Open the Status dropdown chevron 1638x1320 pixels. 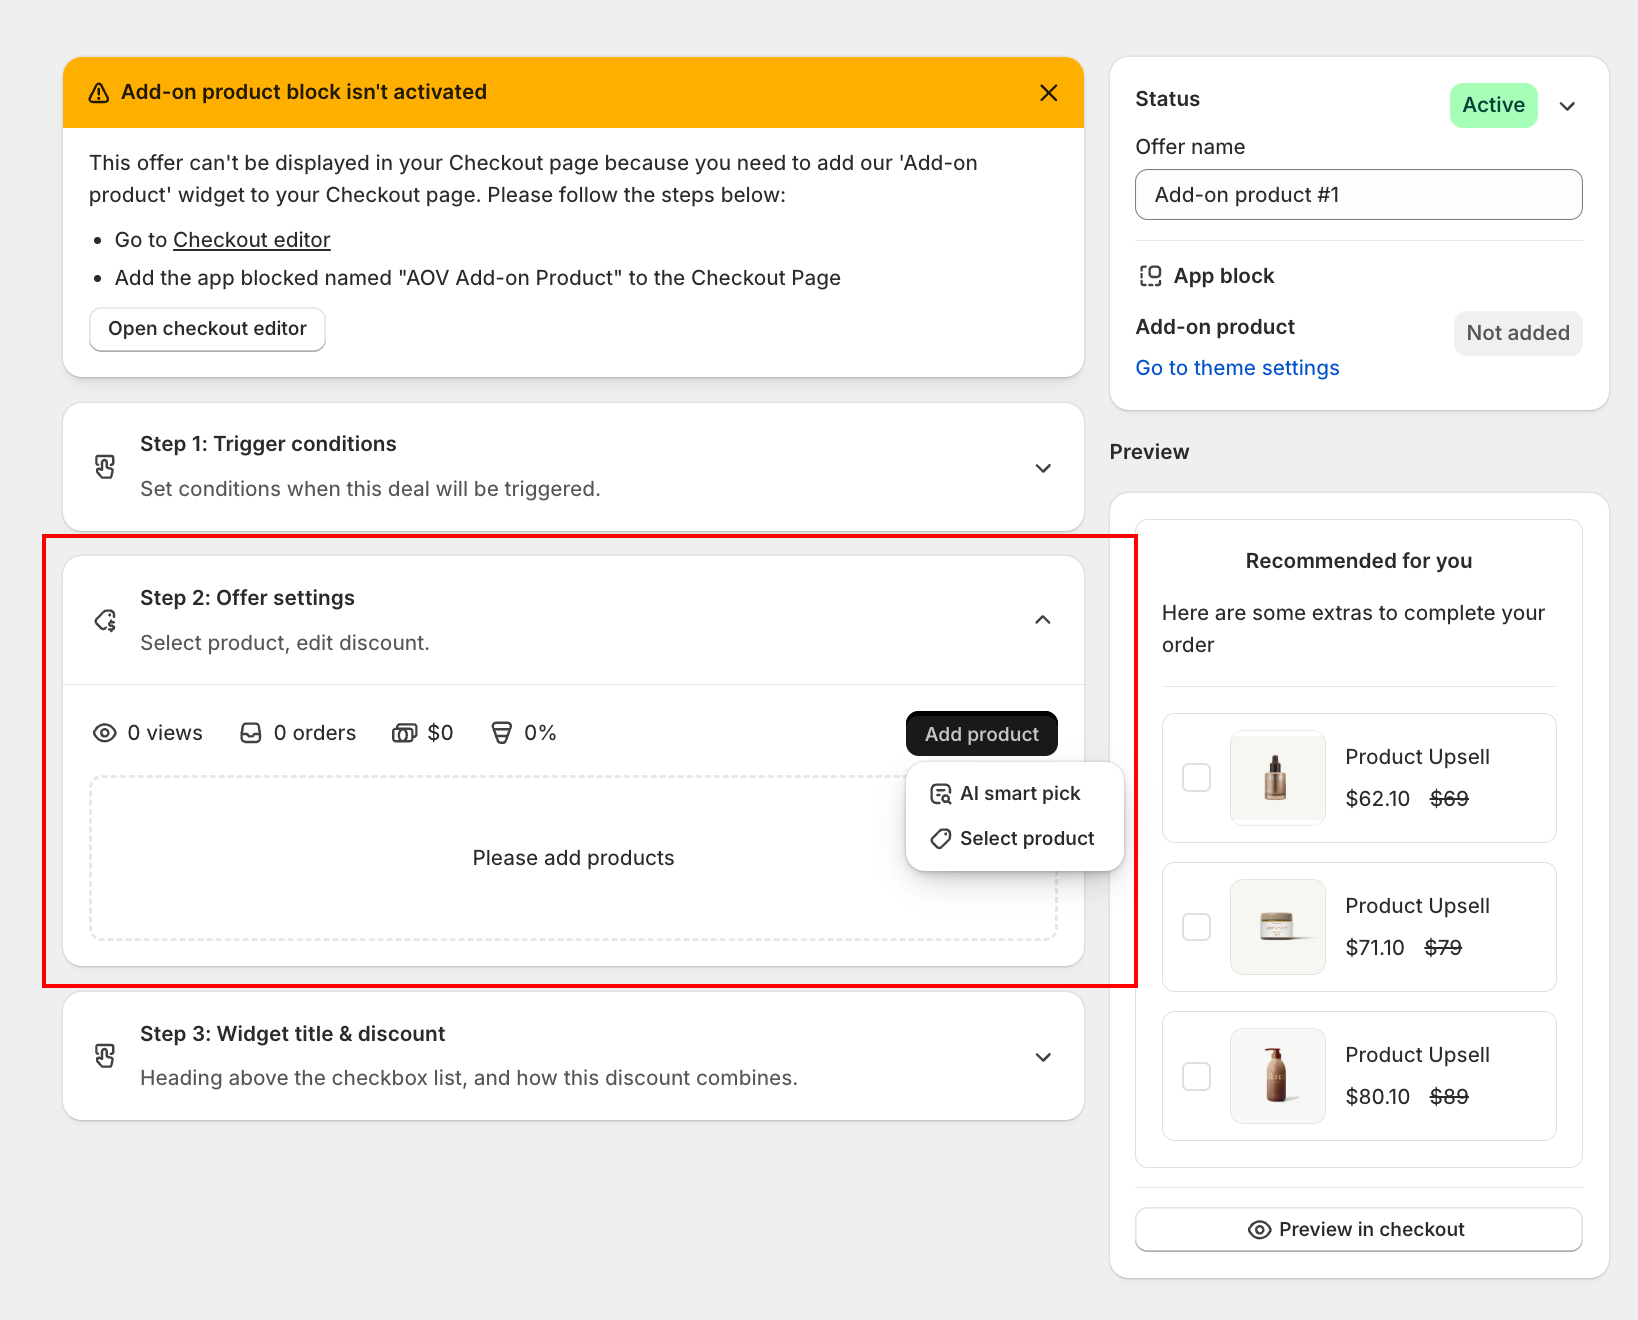pyautogui.click(x=1568, y=106)
